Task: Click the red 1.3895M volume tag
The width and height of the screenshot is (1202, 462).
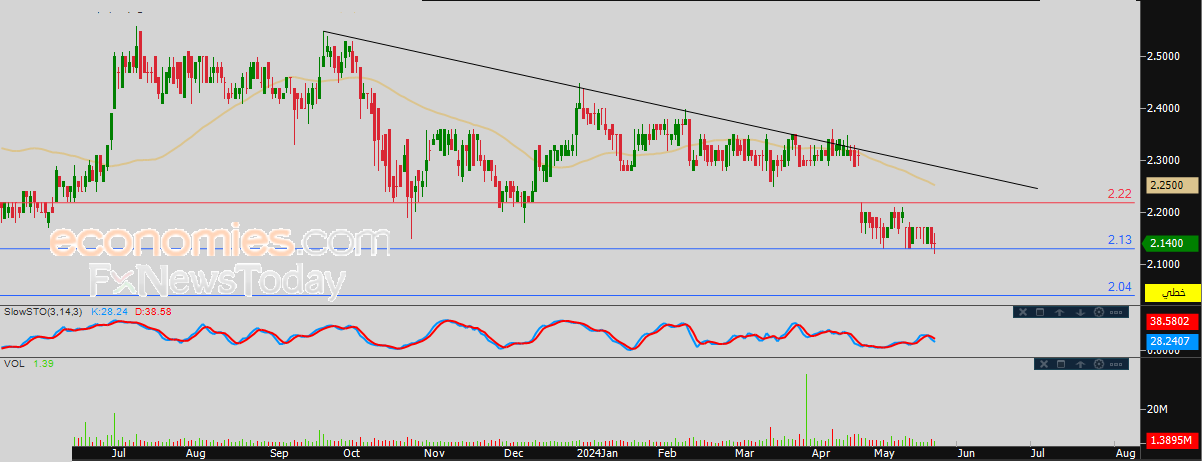Action: pyautogui.click(x=1172, y=440)
